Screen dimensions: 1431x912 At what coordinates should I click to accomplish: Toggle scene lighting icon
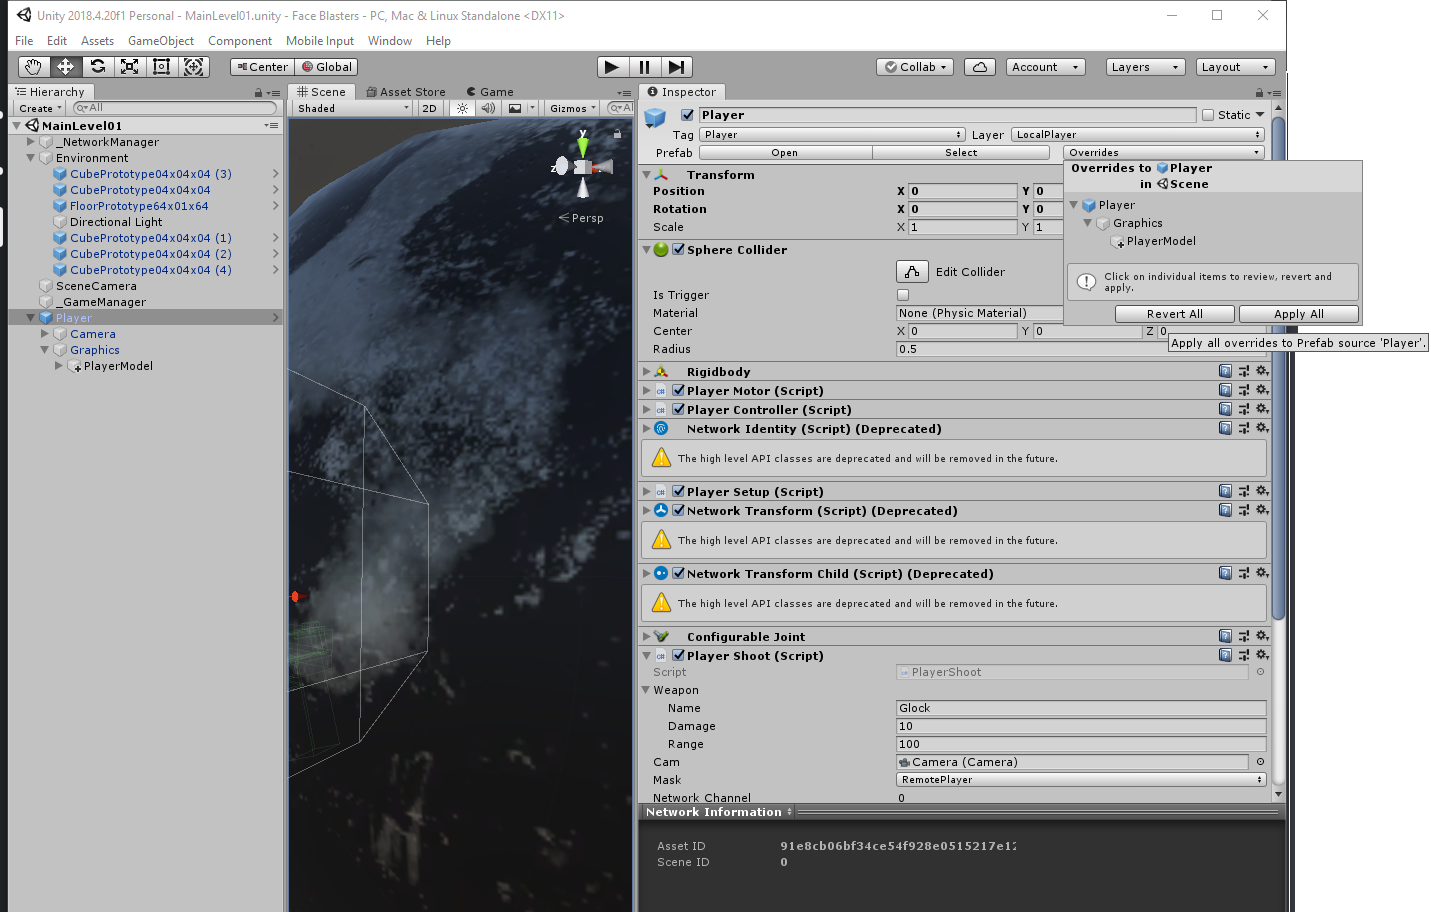462,108
